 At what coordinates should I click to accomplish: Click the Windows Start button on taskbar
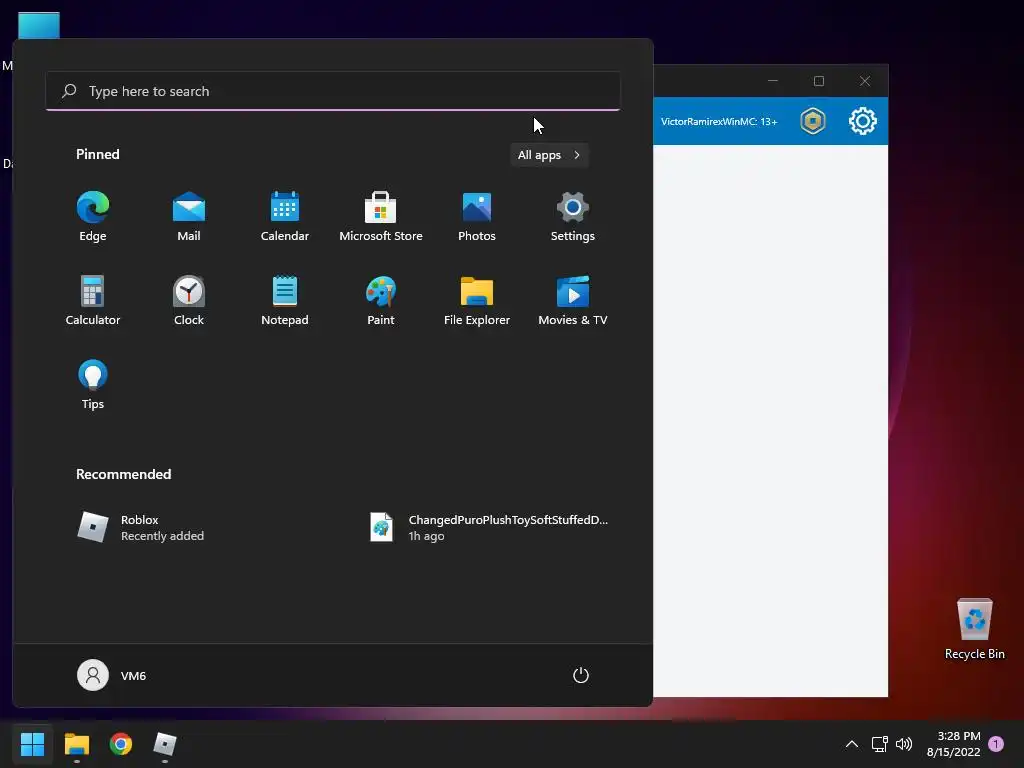pyautogui.click(x=32, y=744)
